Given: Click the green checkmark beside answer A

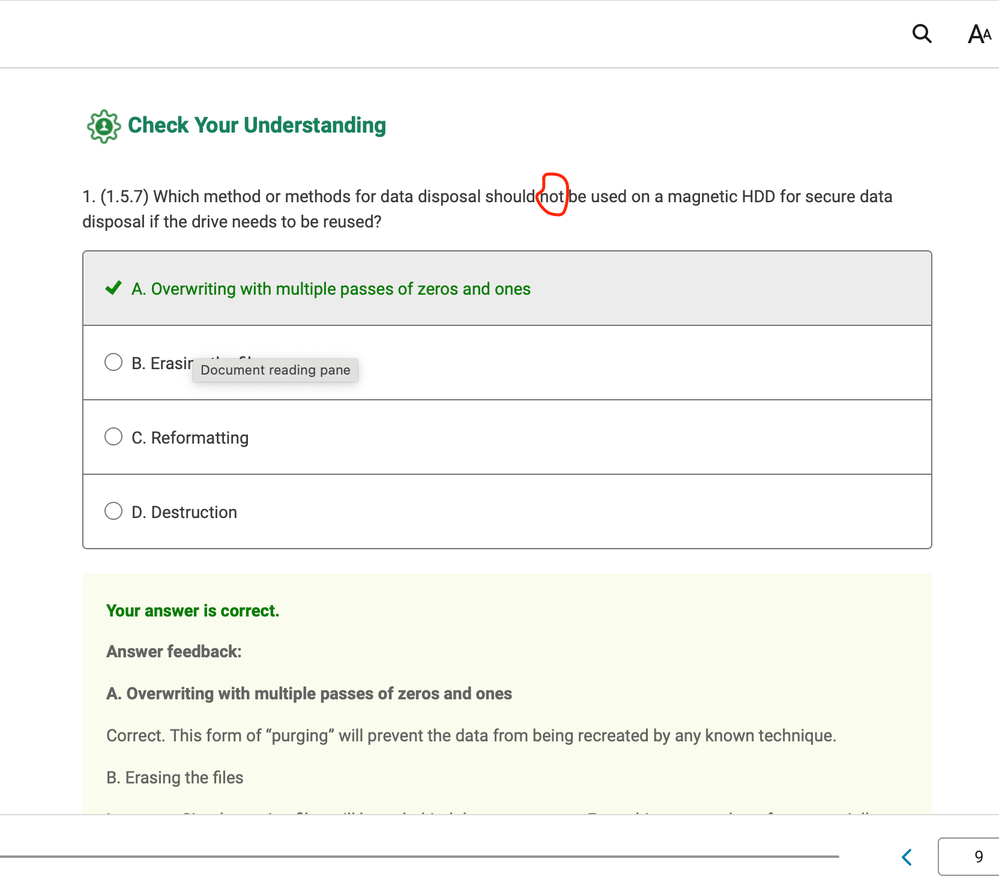Looking at the screenshot, I should click(114, 289).
